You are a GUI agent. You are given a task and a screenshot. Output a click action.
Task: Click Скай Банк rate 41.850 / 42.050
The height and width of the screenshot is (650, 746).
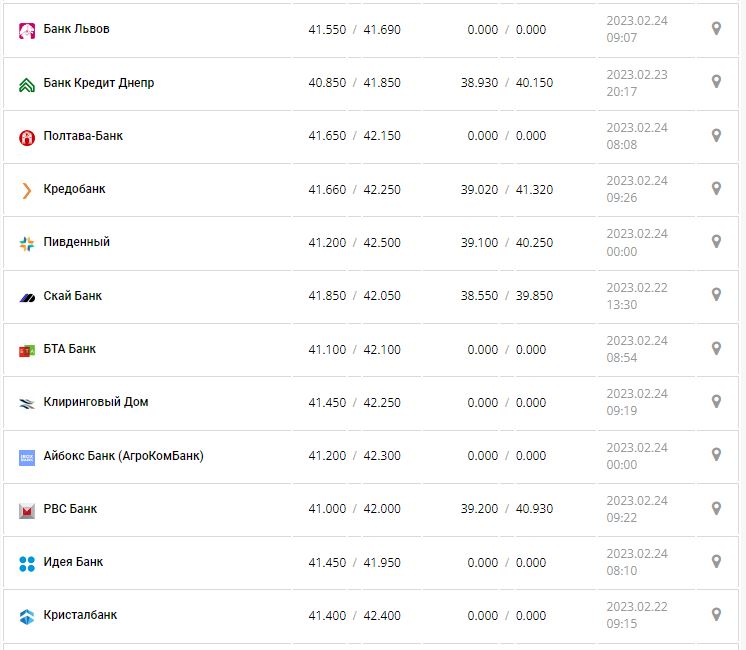[354, 296]
